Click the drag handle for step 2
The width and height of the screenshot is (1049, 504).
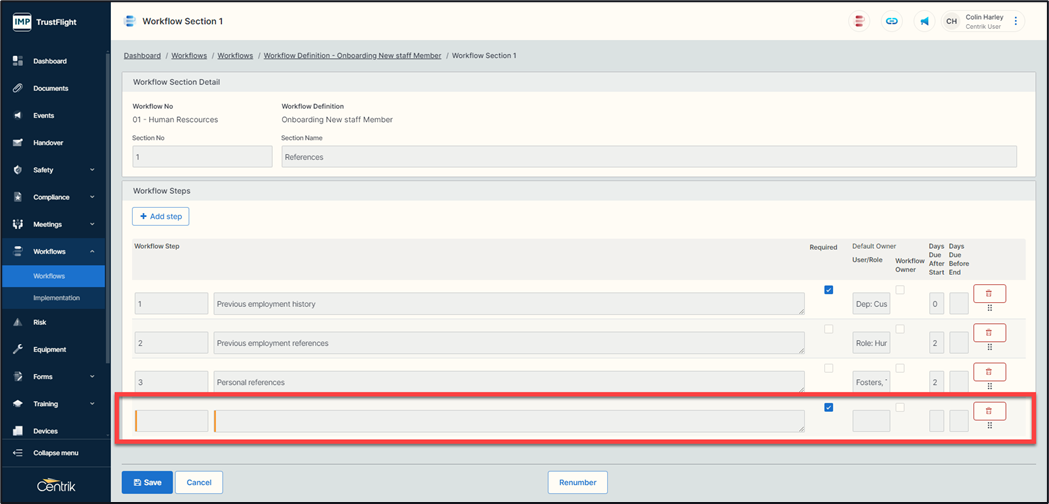tap(989, 347)
